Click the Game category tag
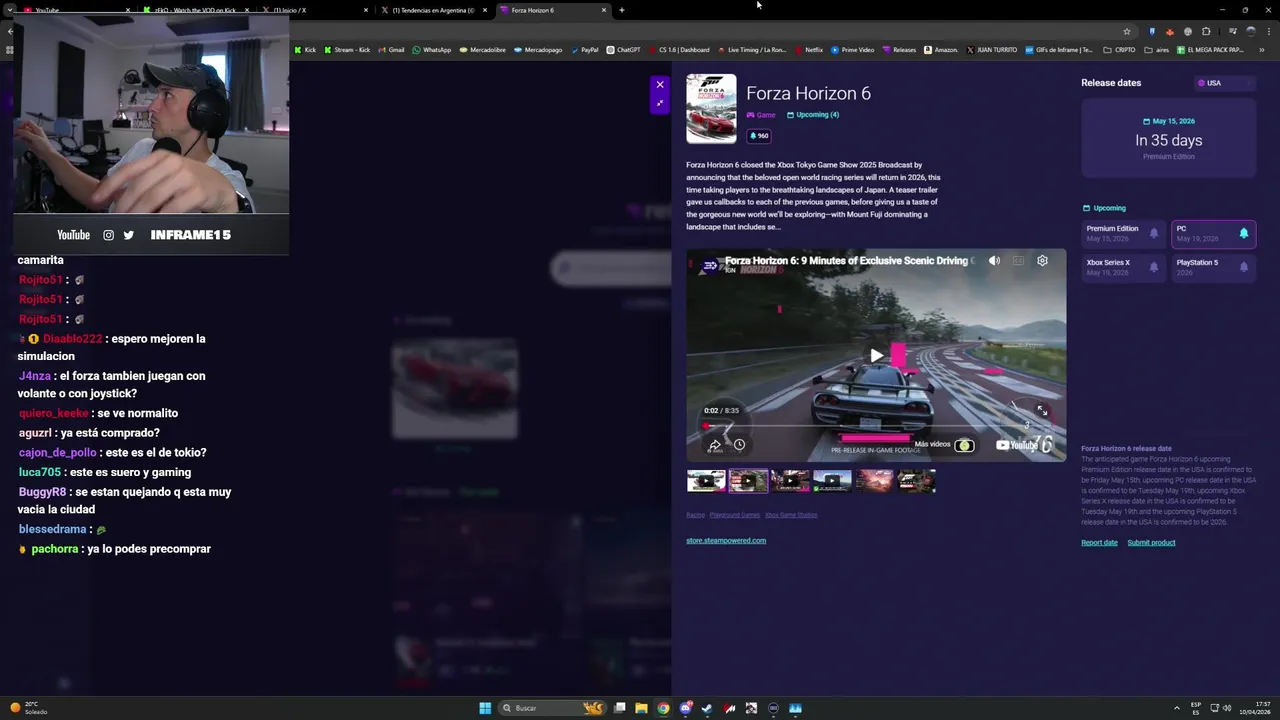This screenshot has width=1280, height=720. click(x=761, y=115)
